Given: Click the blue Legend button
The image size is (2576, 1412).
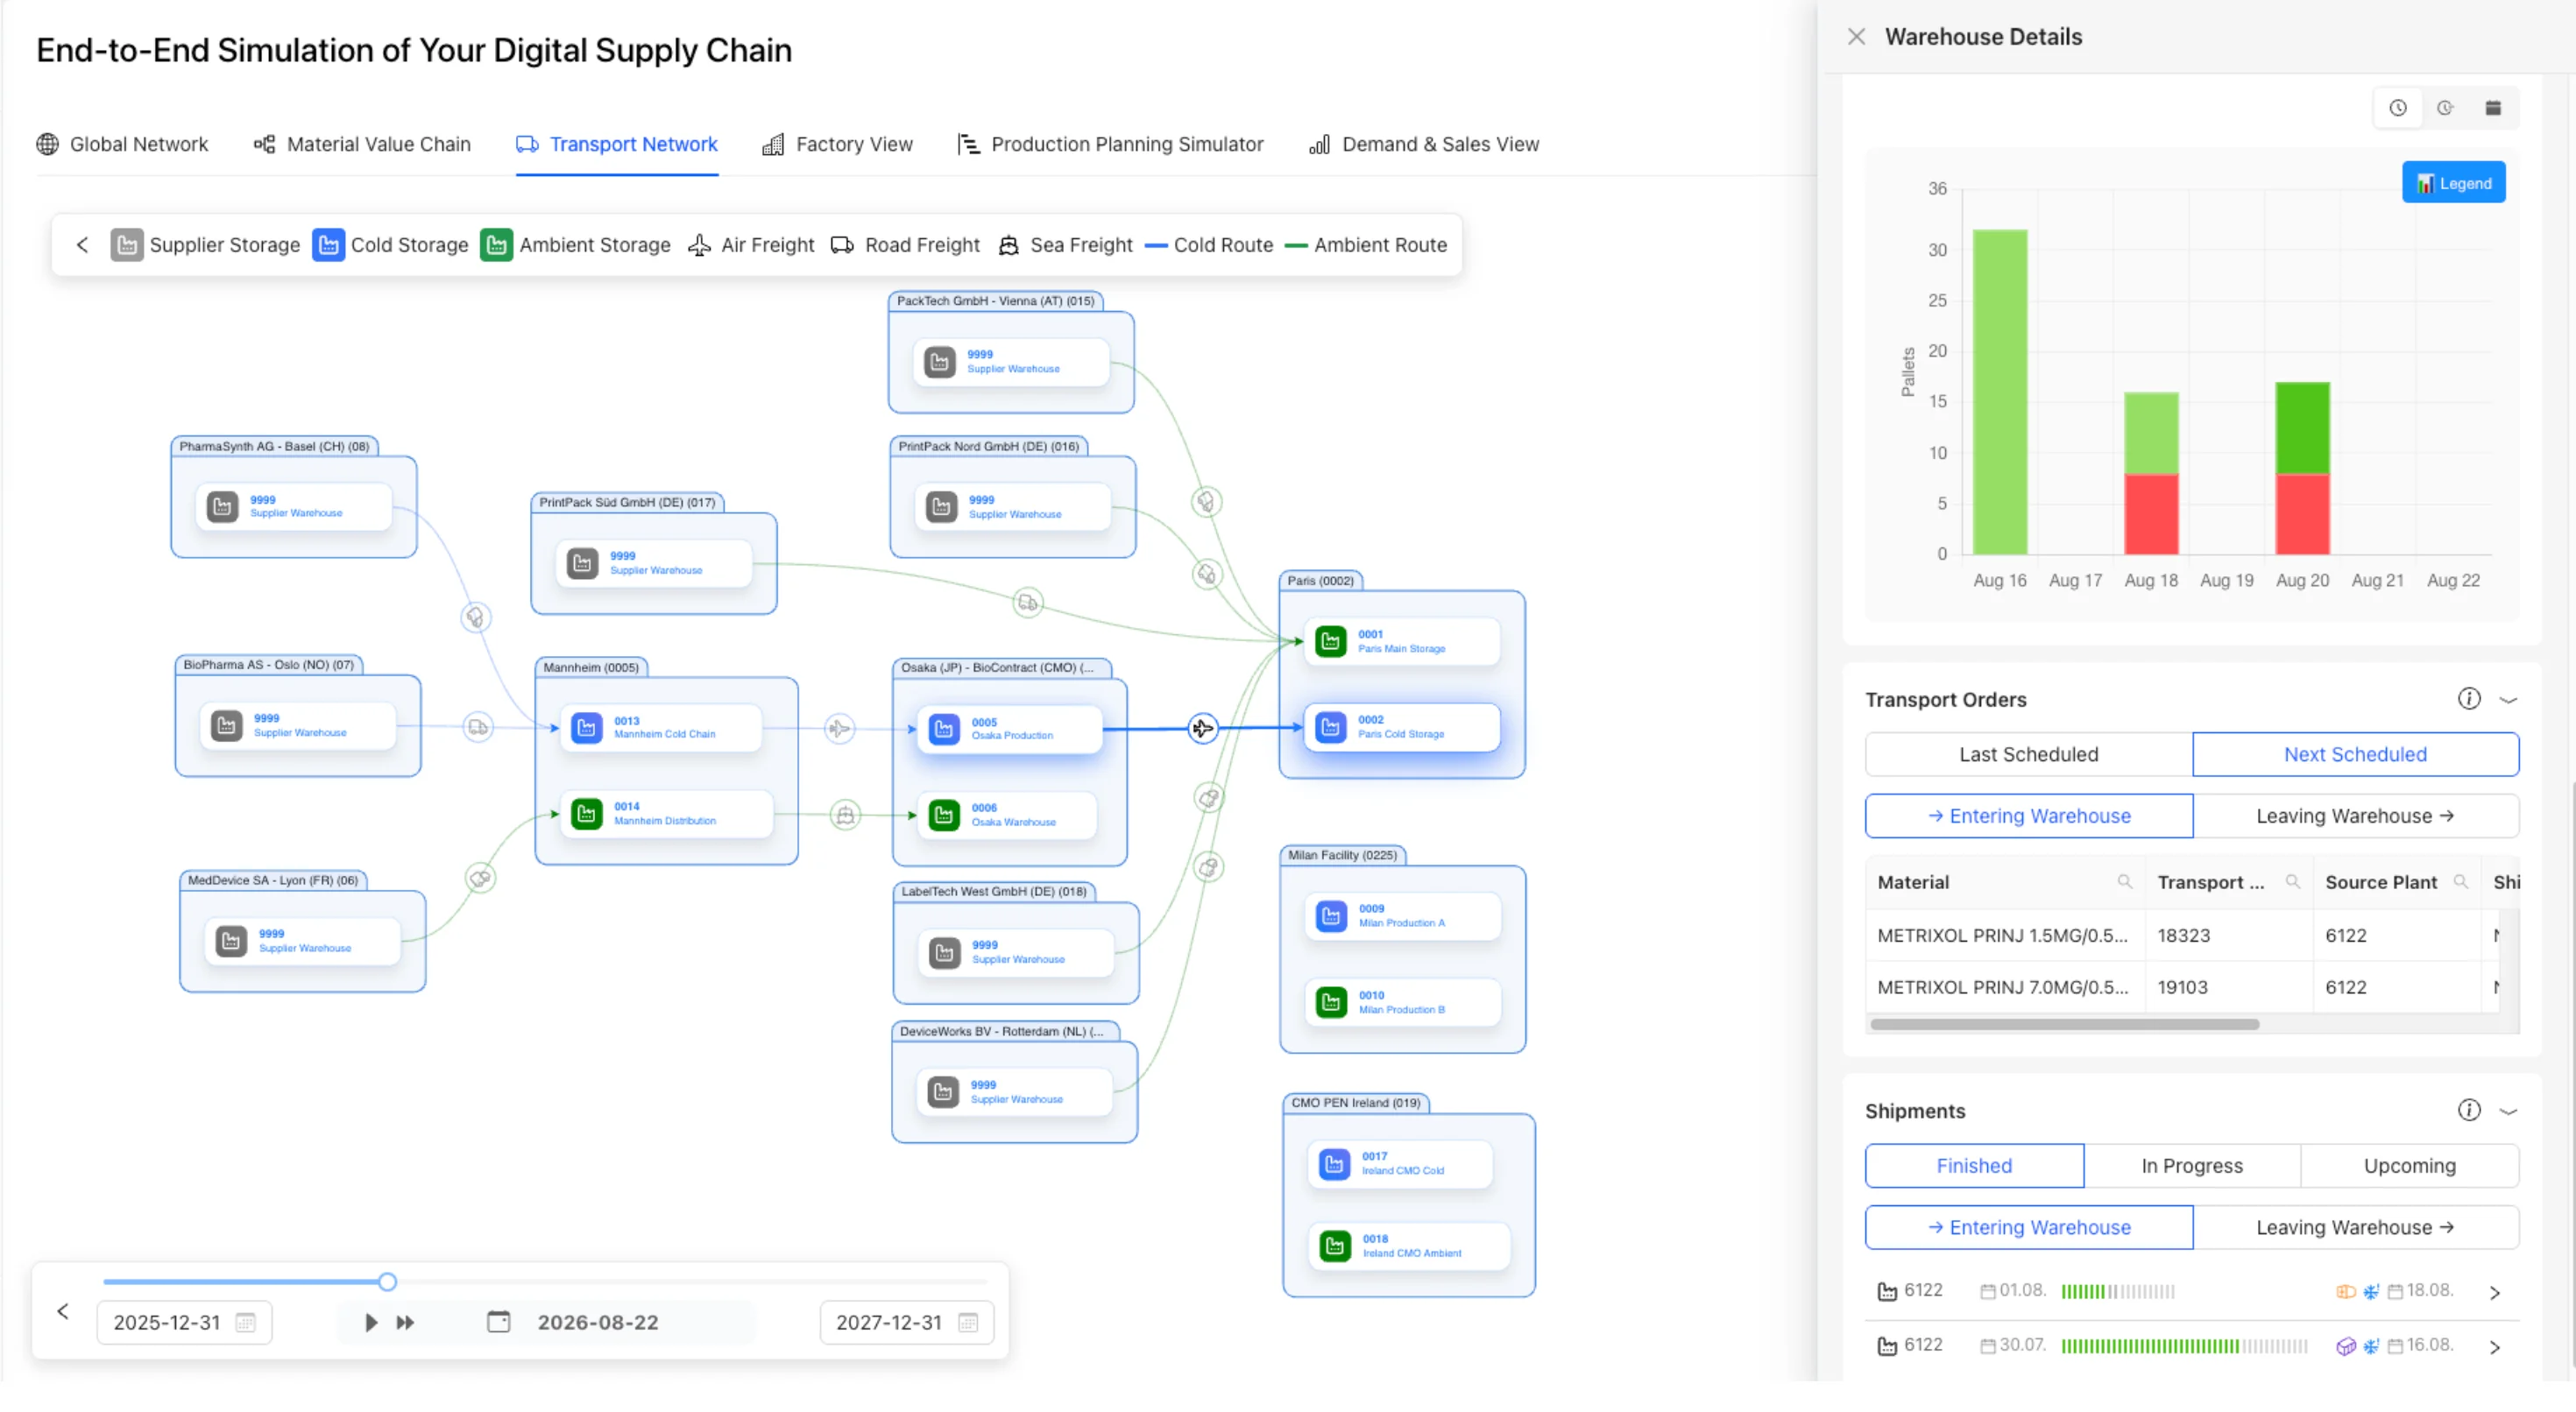Looking at the screenshot, I should coord(2453,183).
